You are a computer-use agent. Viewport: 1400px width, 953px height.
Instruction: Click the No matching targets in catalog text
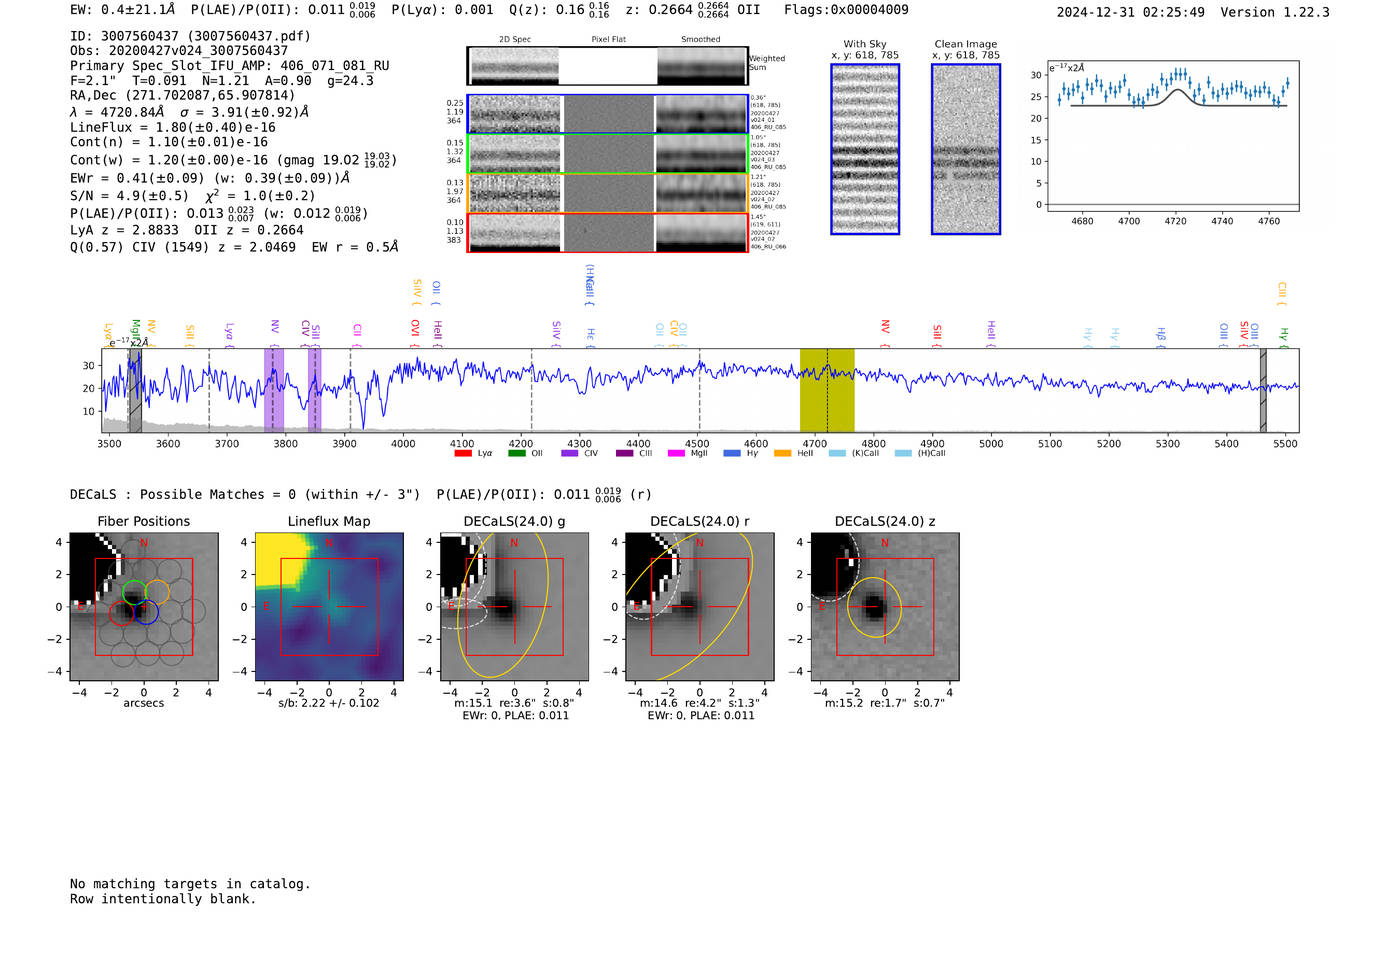coord(190,884)
